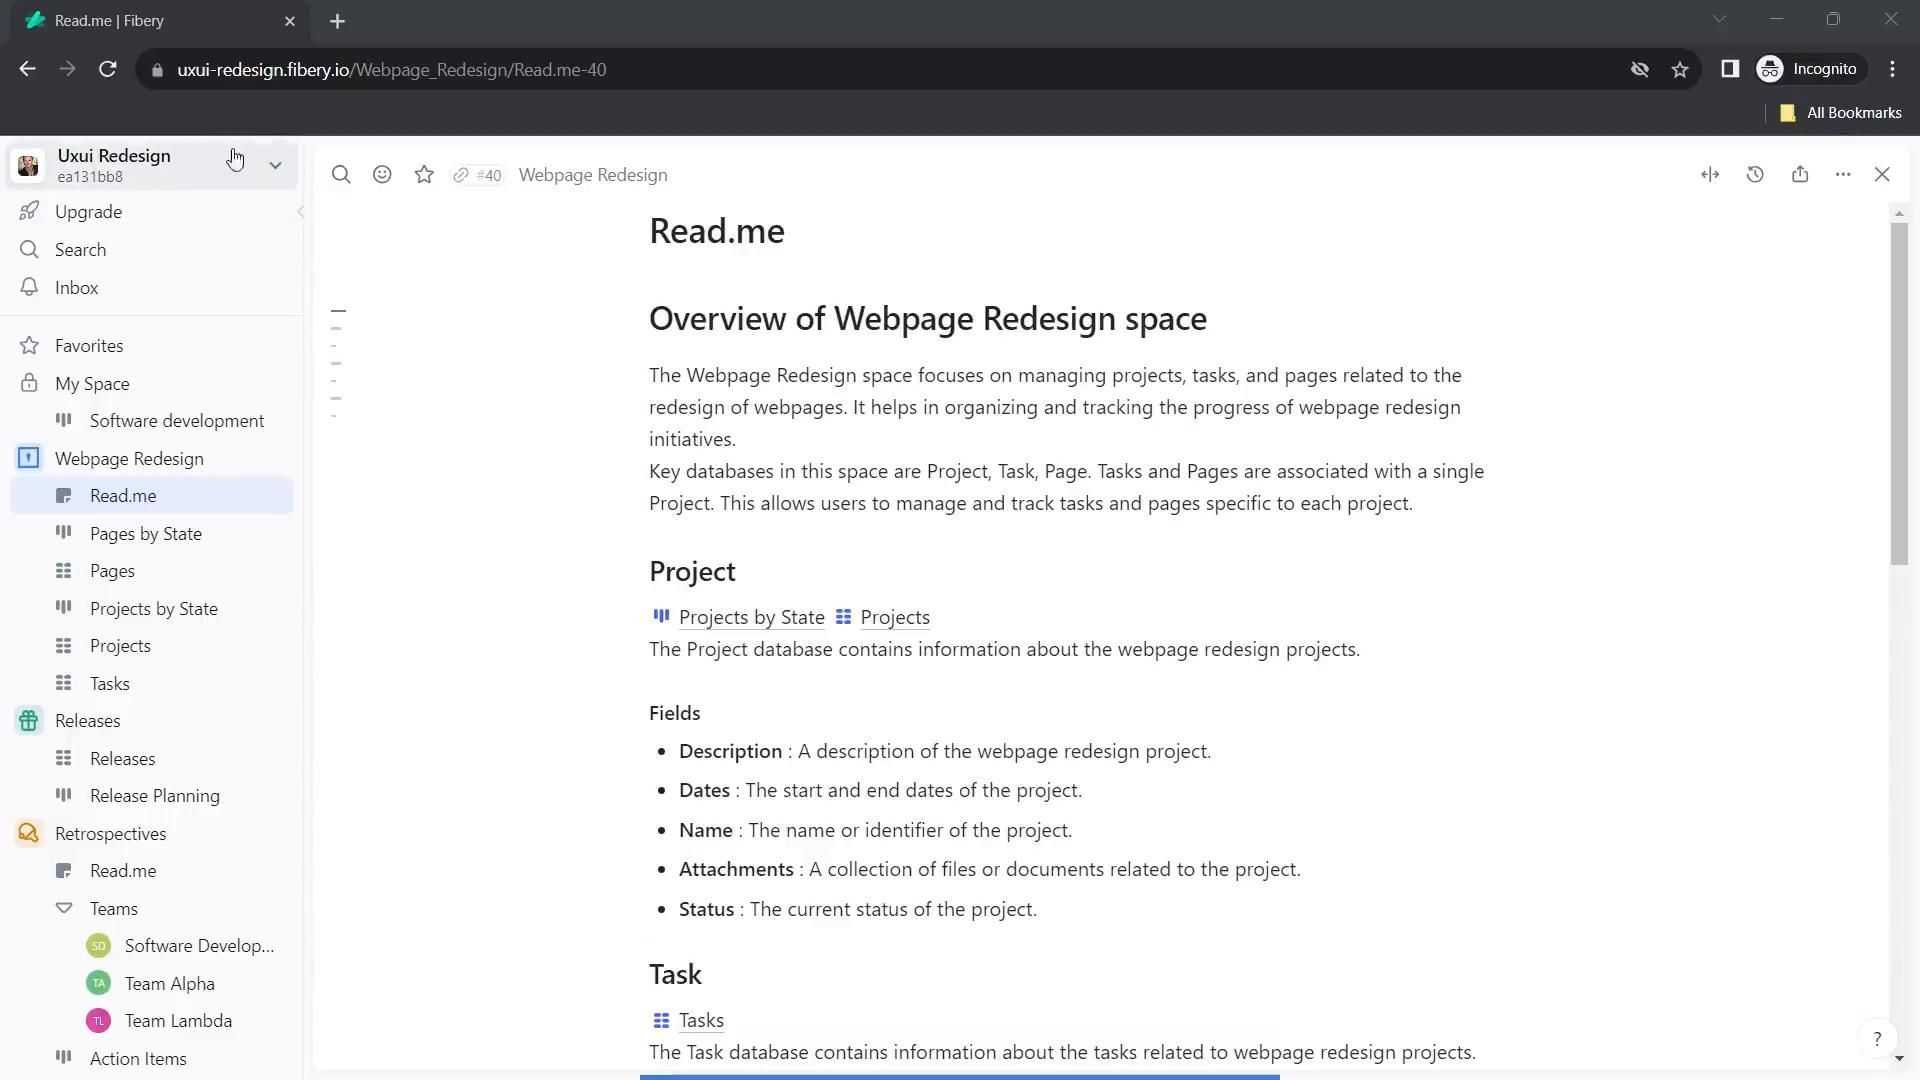The width and height of the screenshot is (1920, 1080).
Task: Close the Read.me document panel
Action: pos(1882,175)
